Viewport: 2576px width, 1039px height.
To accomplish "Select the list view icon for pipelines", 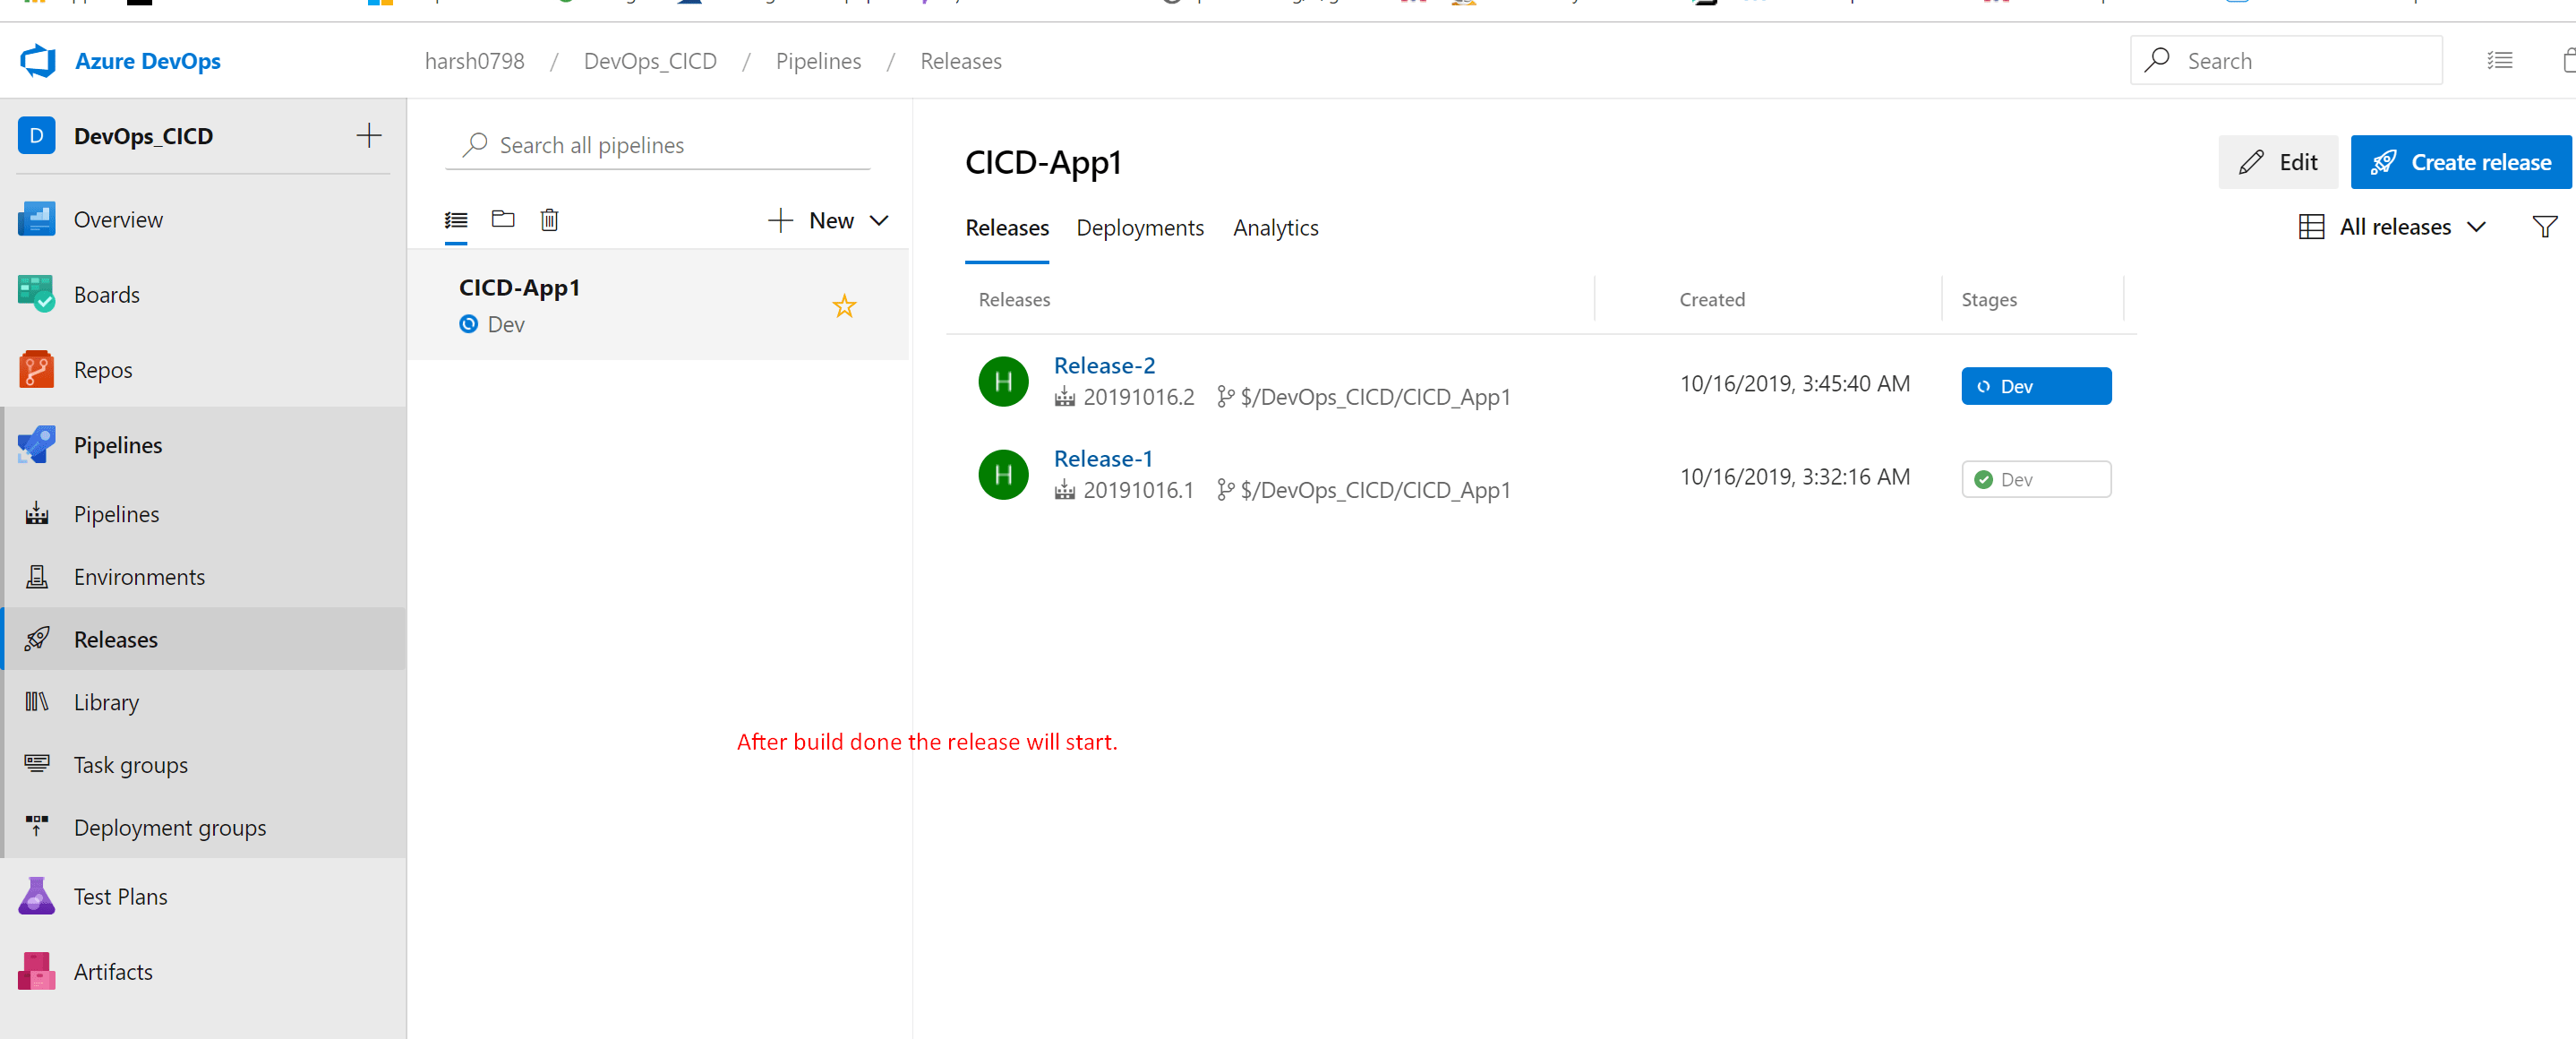I will pos(456,220).
